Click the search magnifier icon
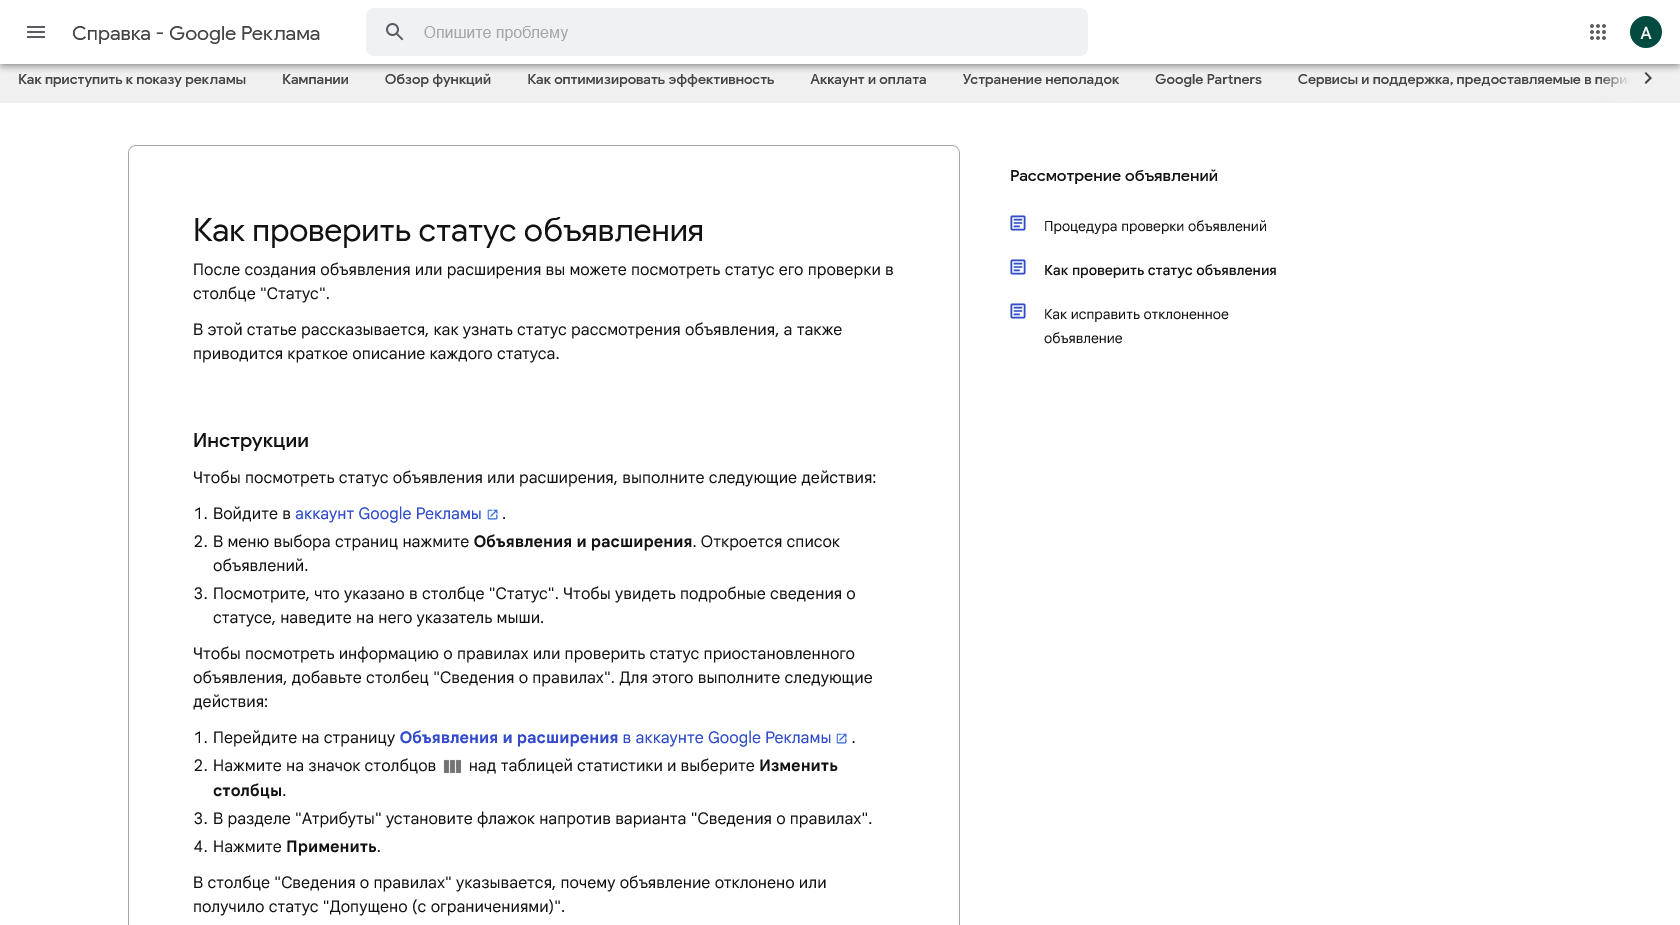 coord(395,32)
